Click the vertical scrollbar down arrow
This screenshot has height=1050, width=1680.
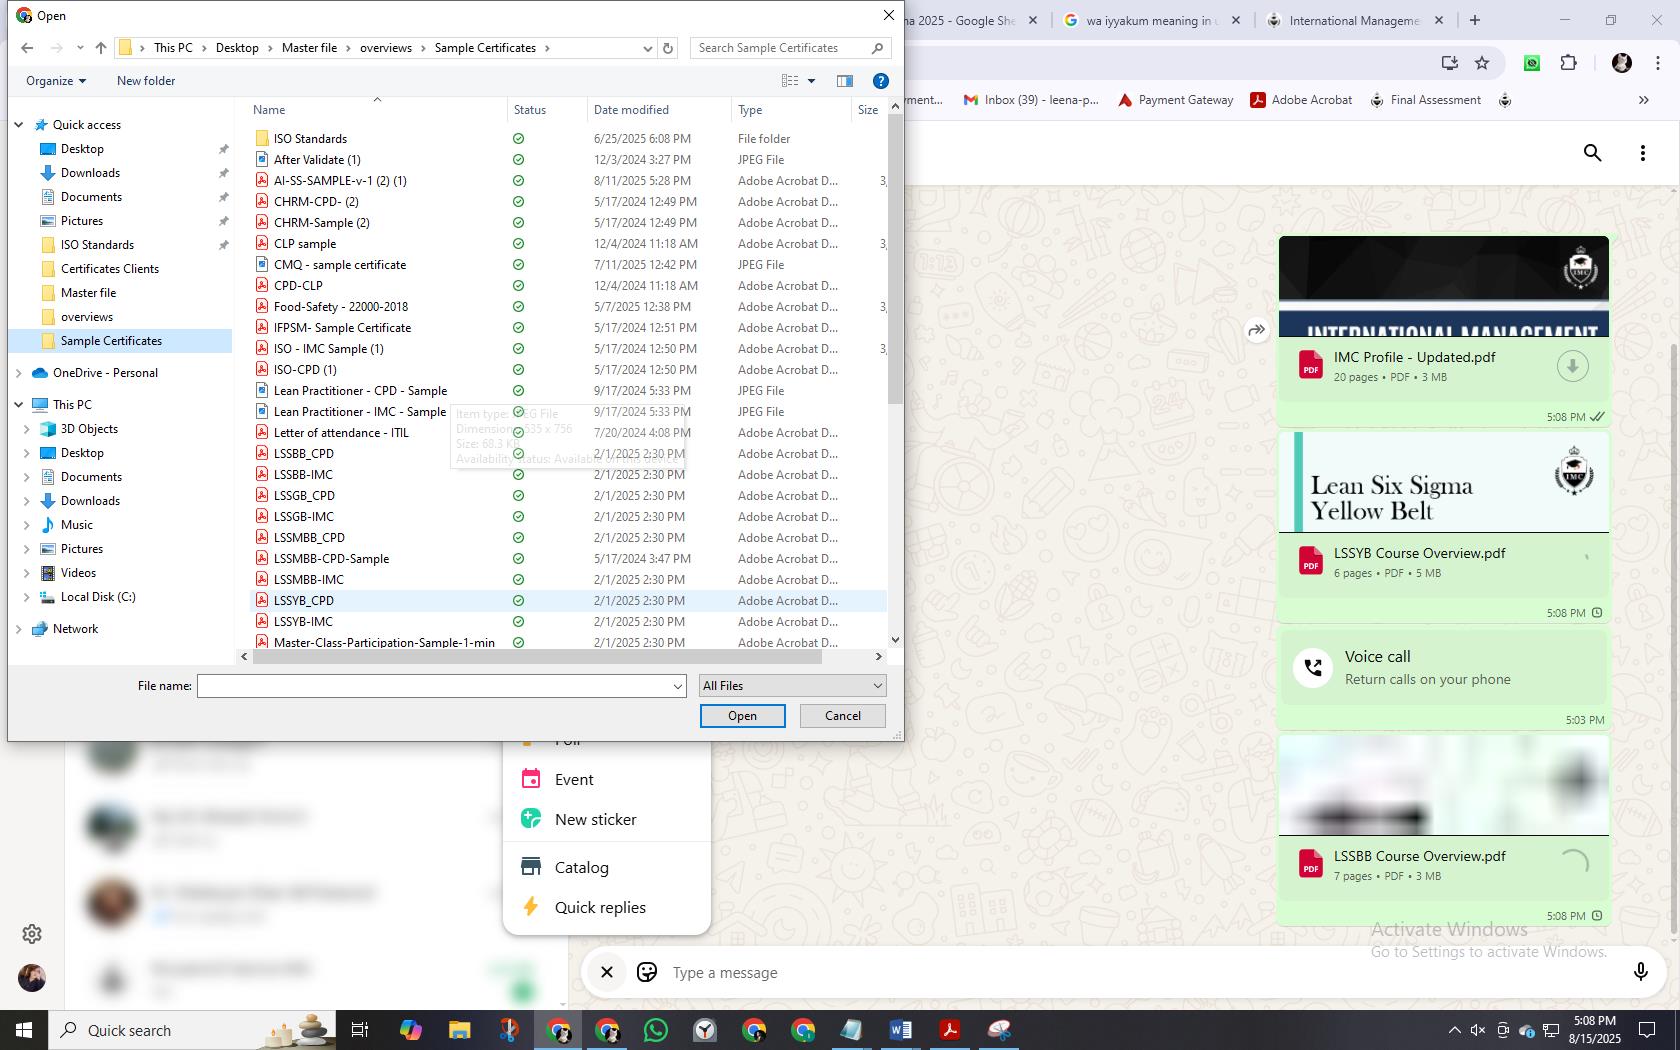895,640
